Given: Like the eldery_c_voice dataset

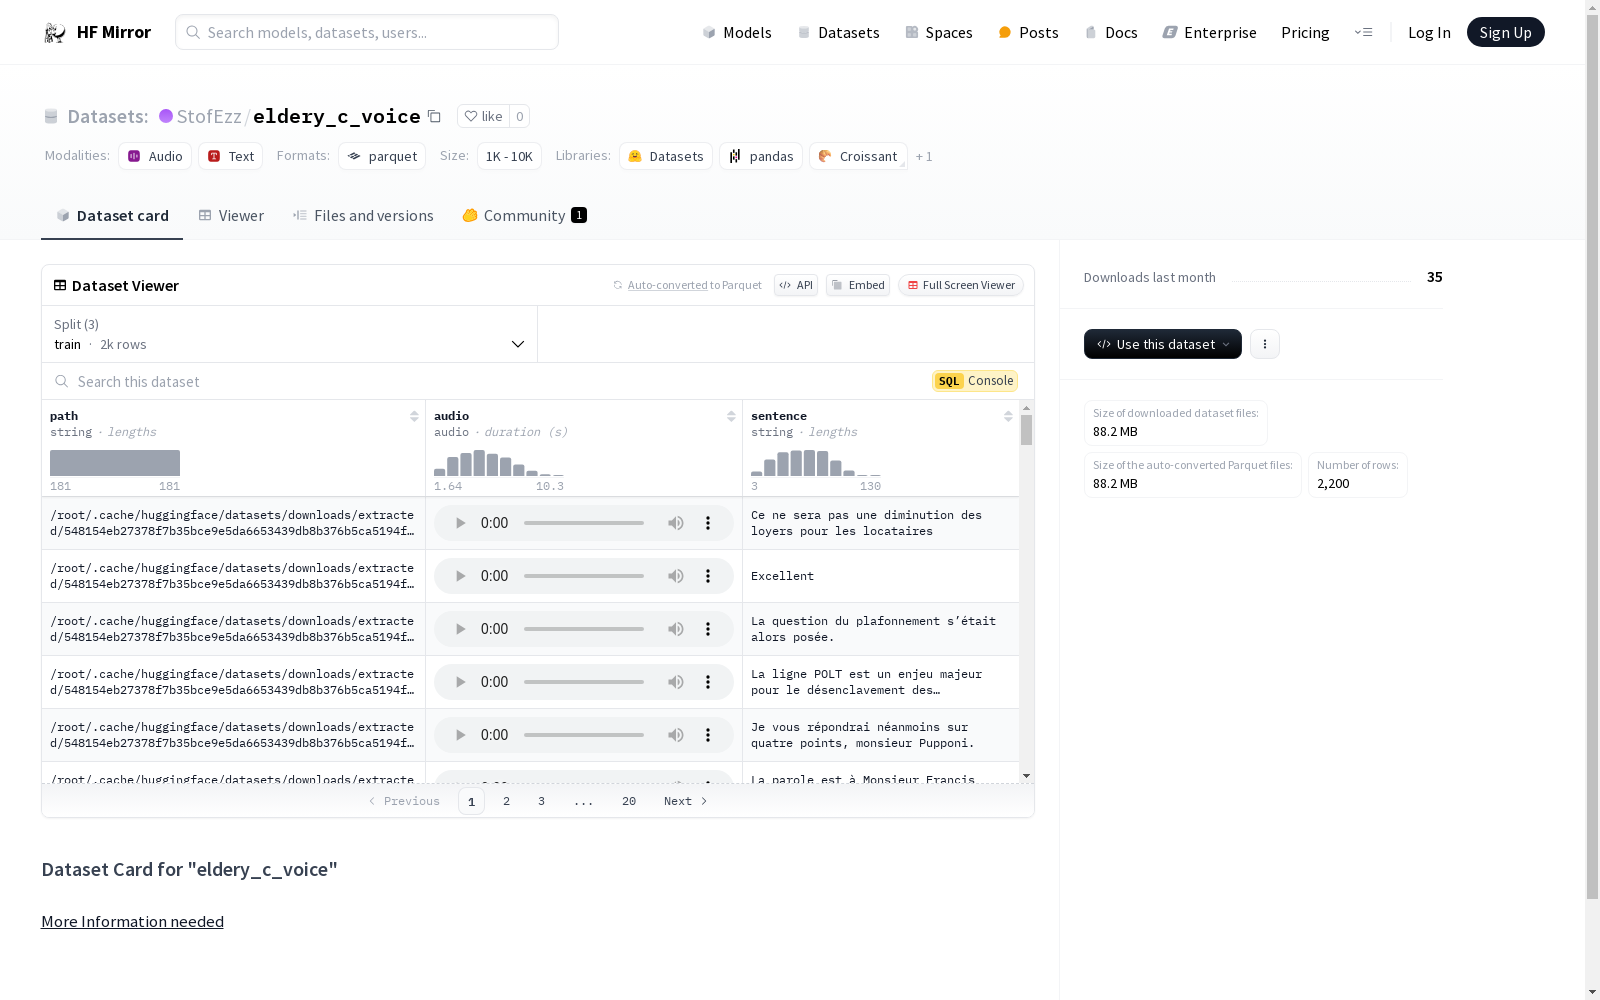Looking at the screenshot, I should [x=484, y=116].
